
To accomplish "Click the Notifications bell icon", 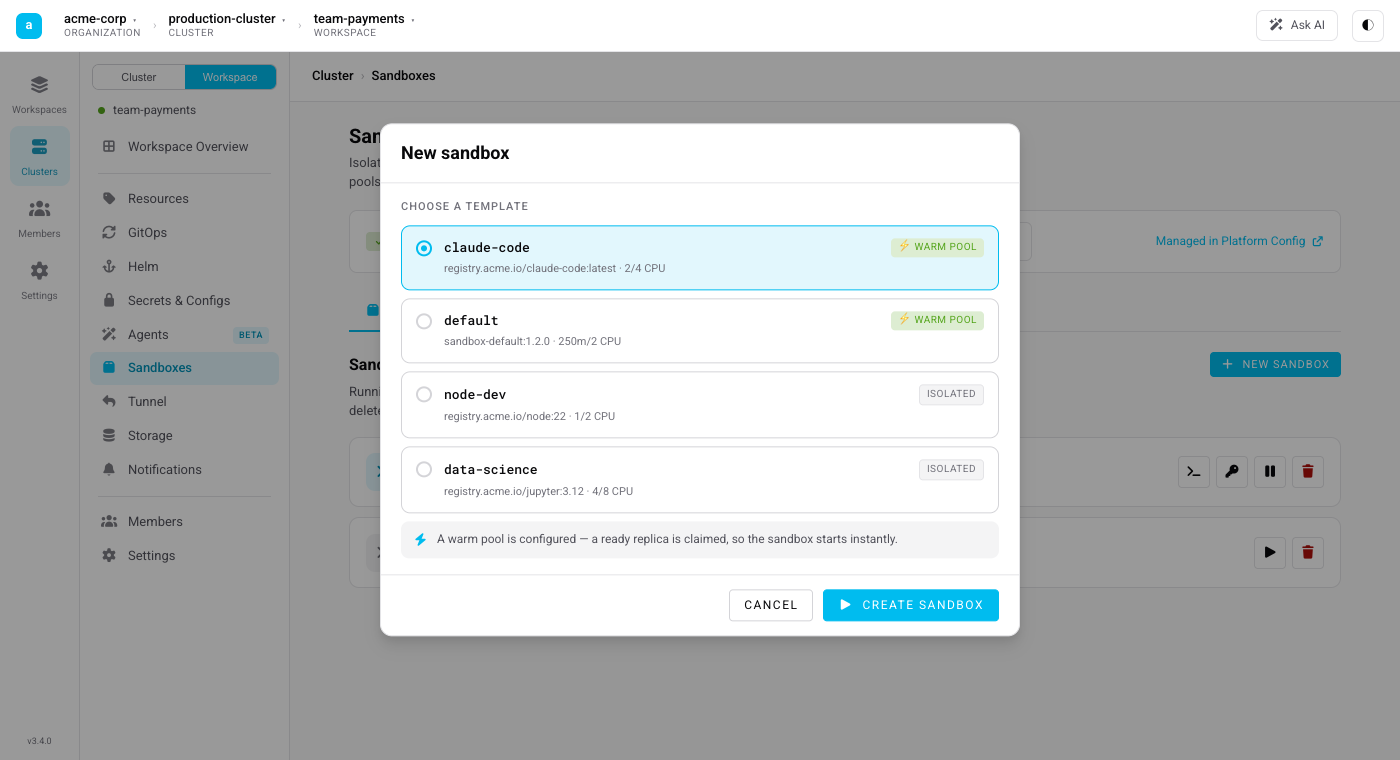I will [x=109, y=470].
